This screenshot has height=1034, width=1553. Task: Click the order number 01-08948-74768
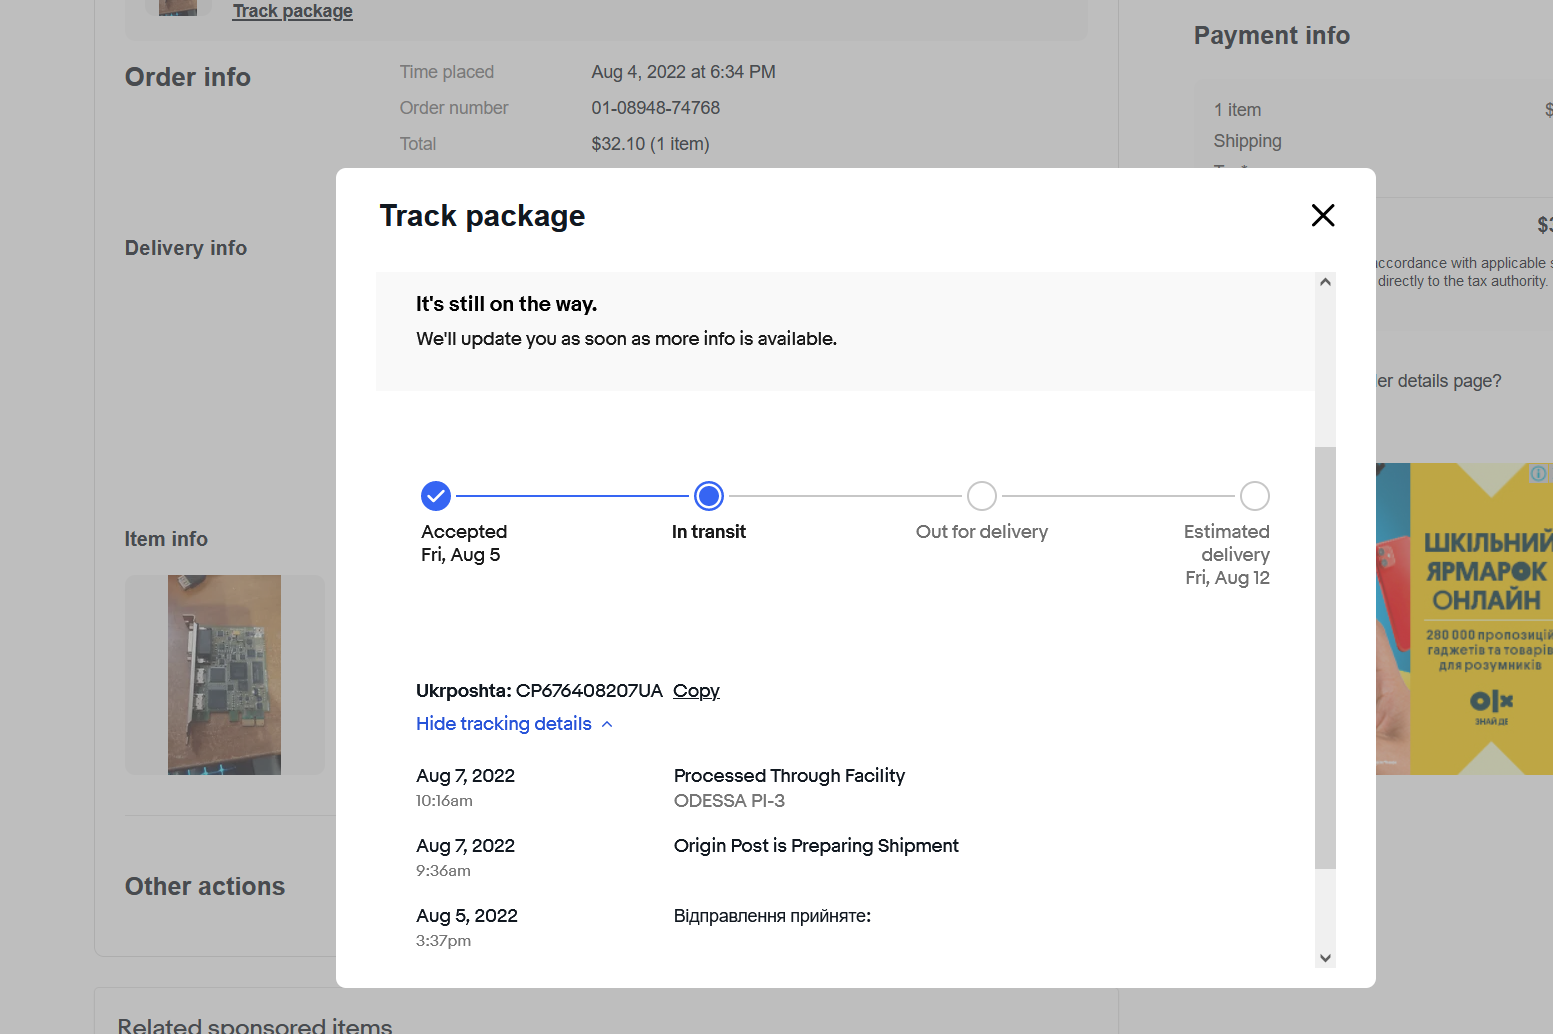click(656, 108)
